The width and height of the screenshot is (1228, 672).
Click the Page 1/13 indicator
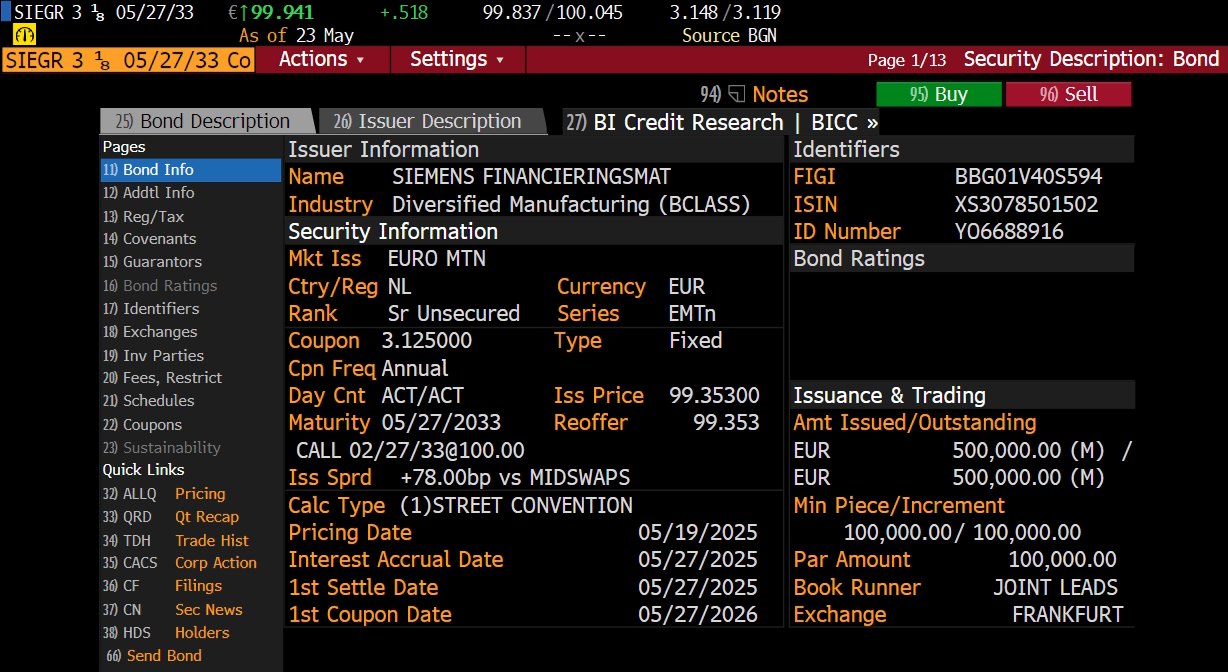(x=907, y=60)
